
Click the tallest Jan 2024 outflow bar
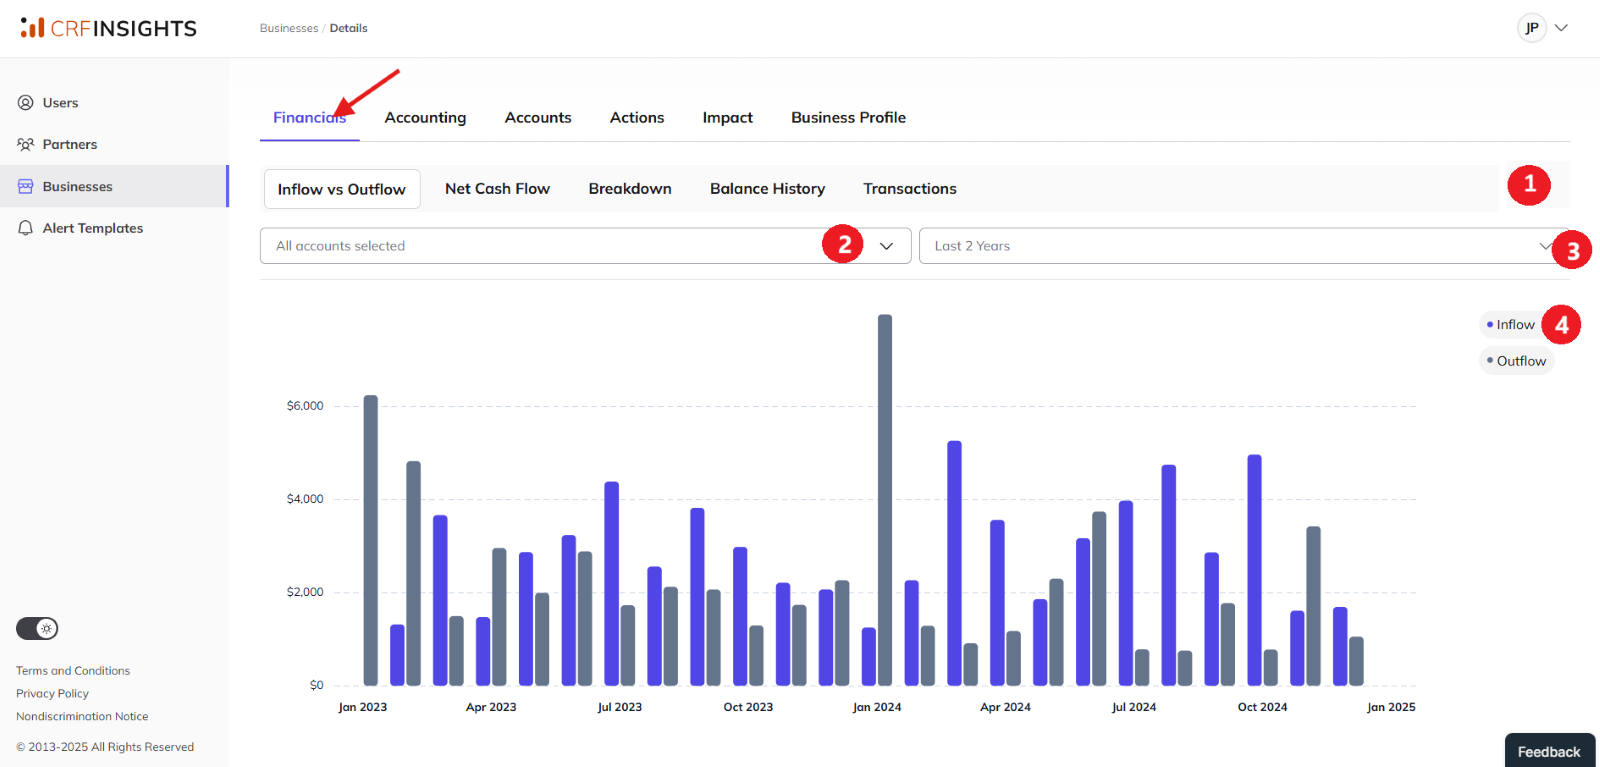pyautogui.click(x=885, y=500)
